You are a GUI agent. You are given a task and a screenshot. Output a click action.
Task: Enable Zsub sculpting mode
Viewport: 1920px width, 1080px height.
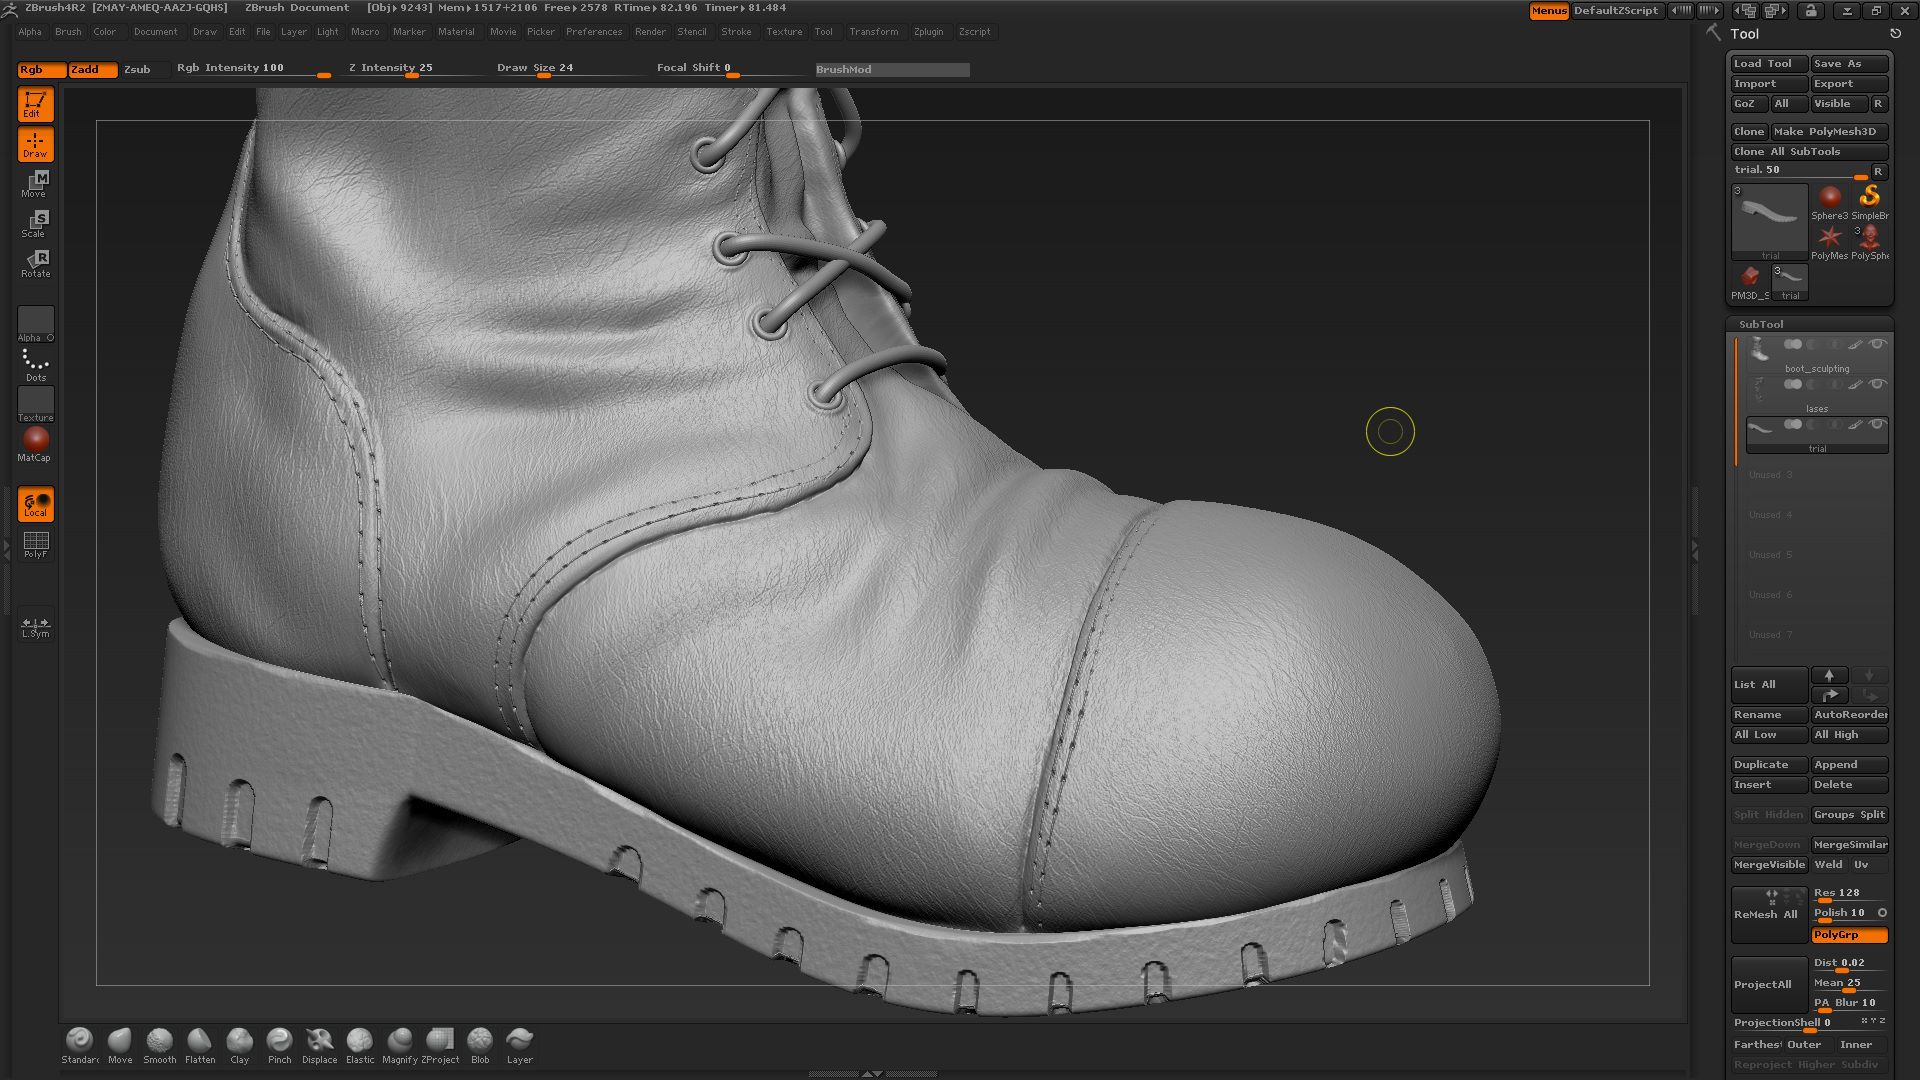(x=138, y=69)
